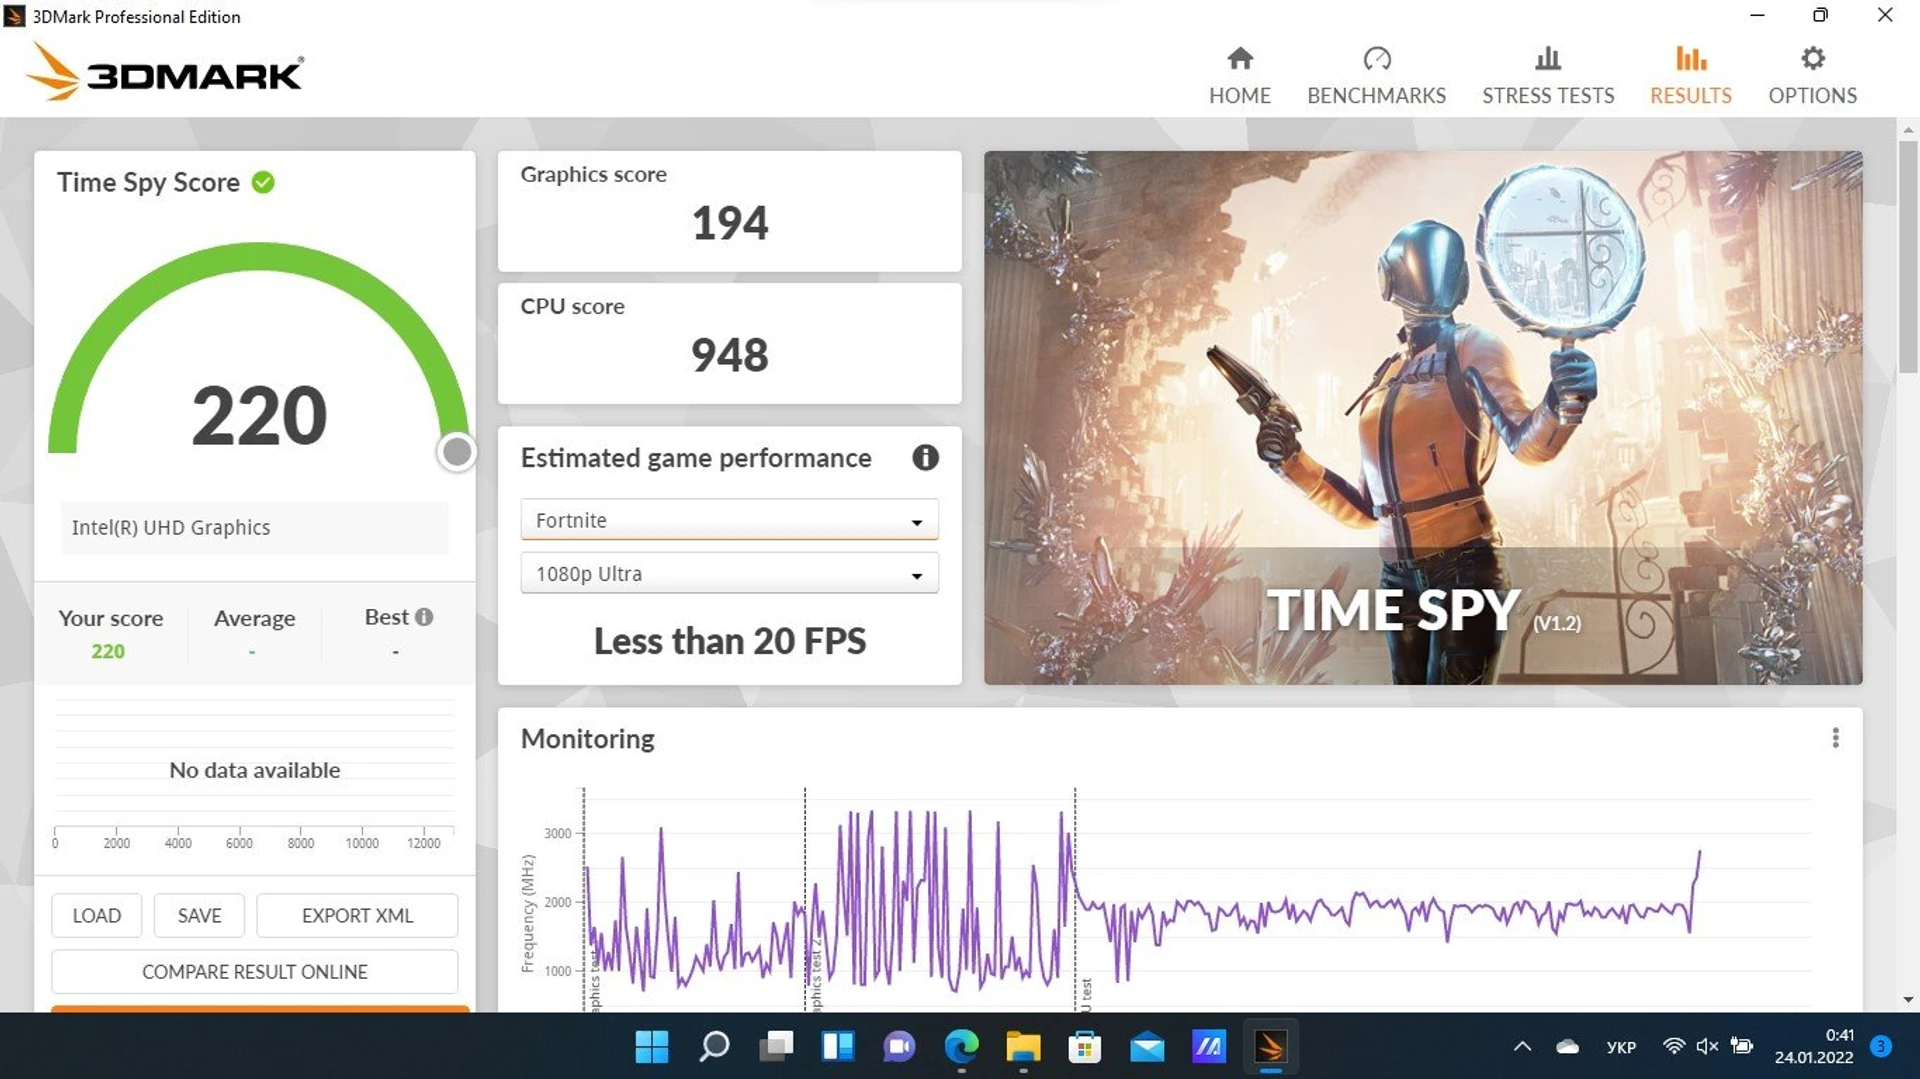1920x1079 pixels.
Task: Click the LOAD button
Action: pyautogui.click(x=96, y=915)
